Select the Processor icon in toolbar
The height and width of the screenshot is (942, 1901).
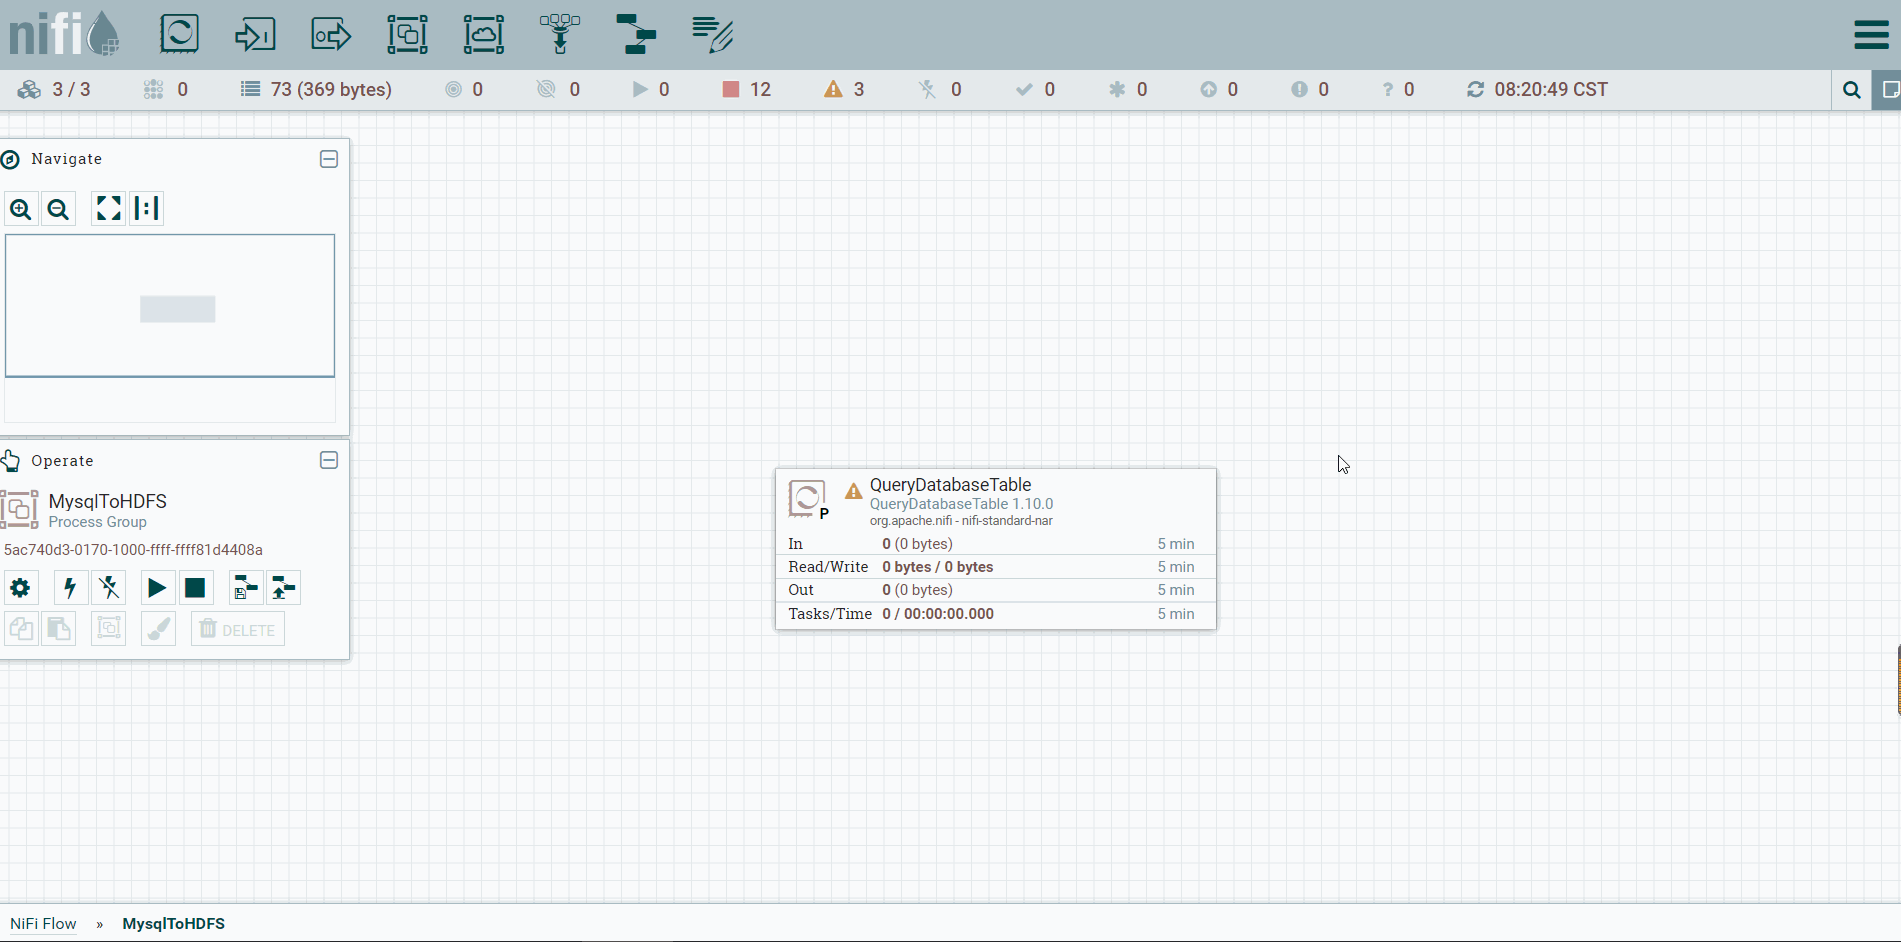coord(180,34)
